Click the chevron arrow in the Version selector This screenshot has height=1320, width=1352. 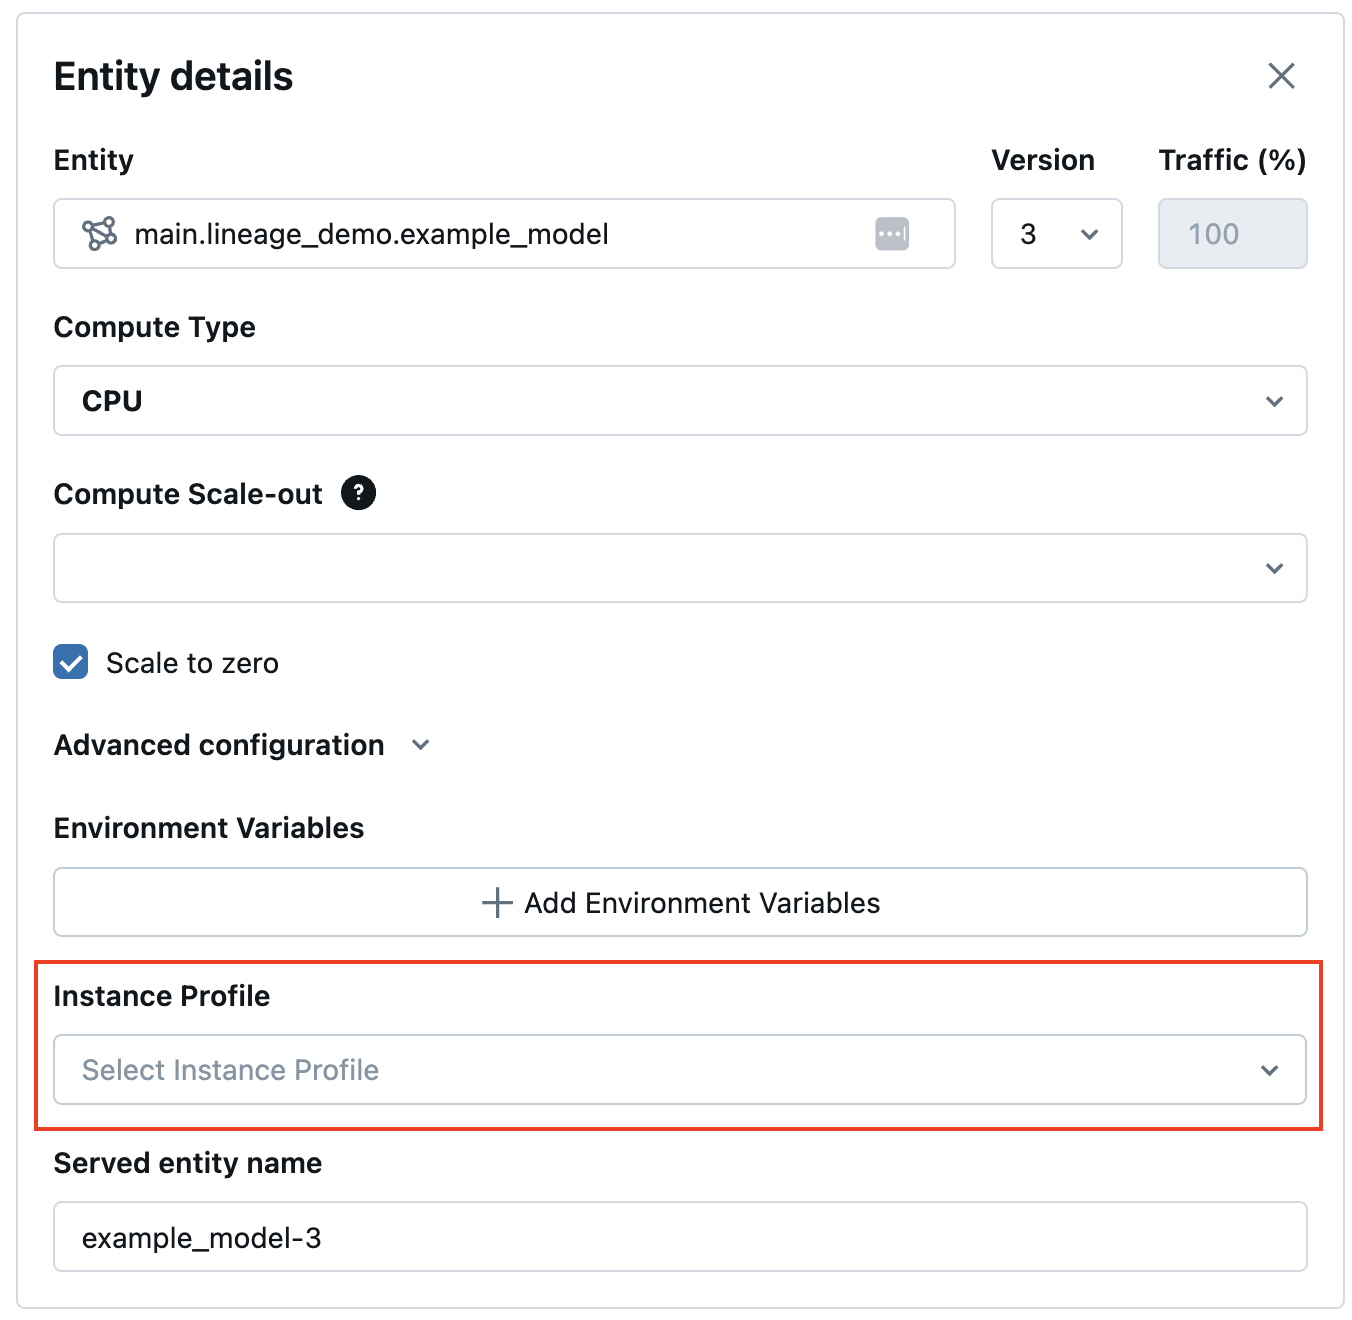(1089, 234)
